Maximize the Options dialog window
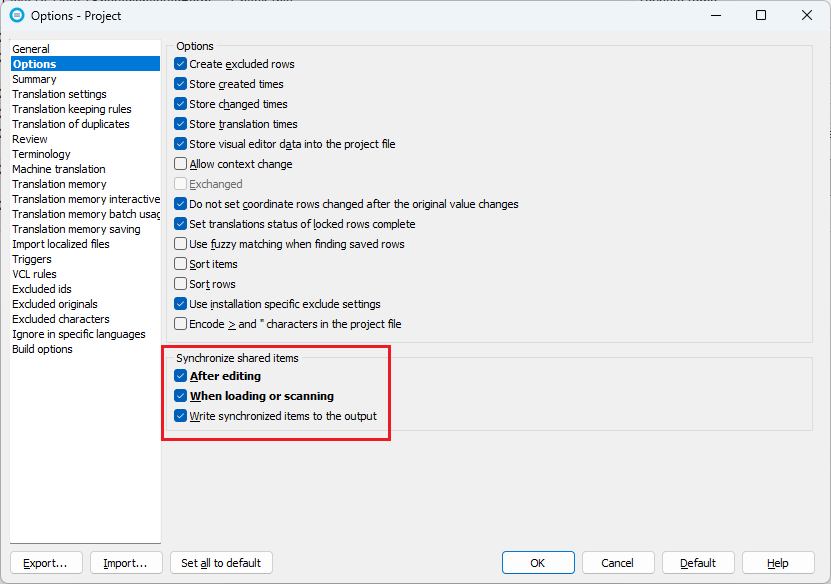The width and height of the screenshot is (831, 584). (x=761, y=15)
